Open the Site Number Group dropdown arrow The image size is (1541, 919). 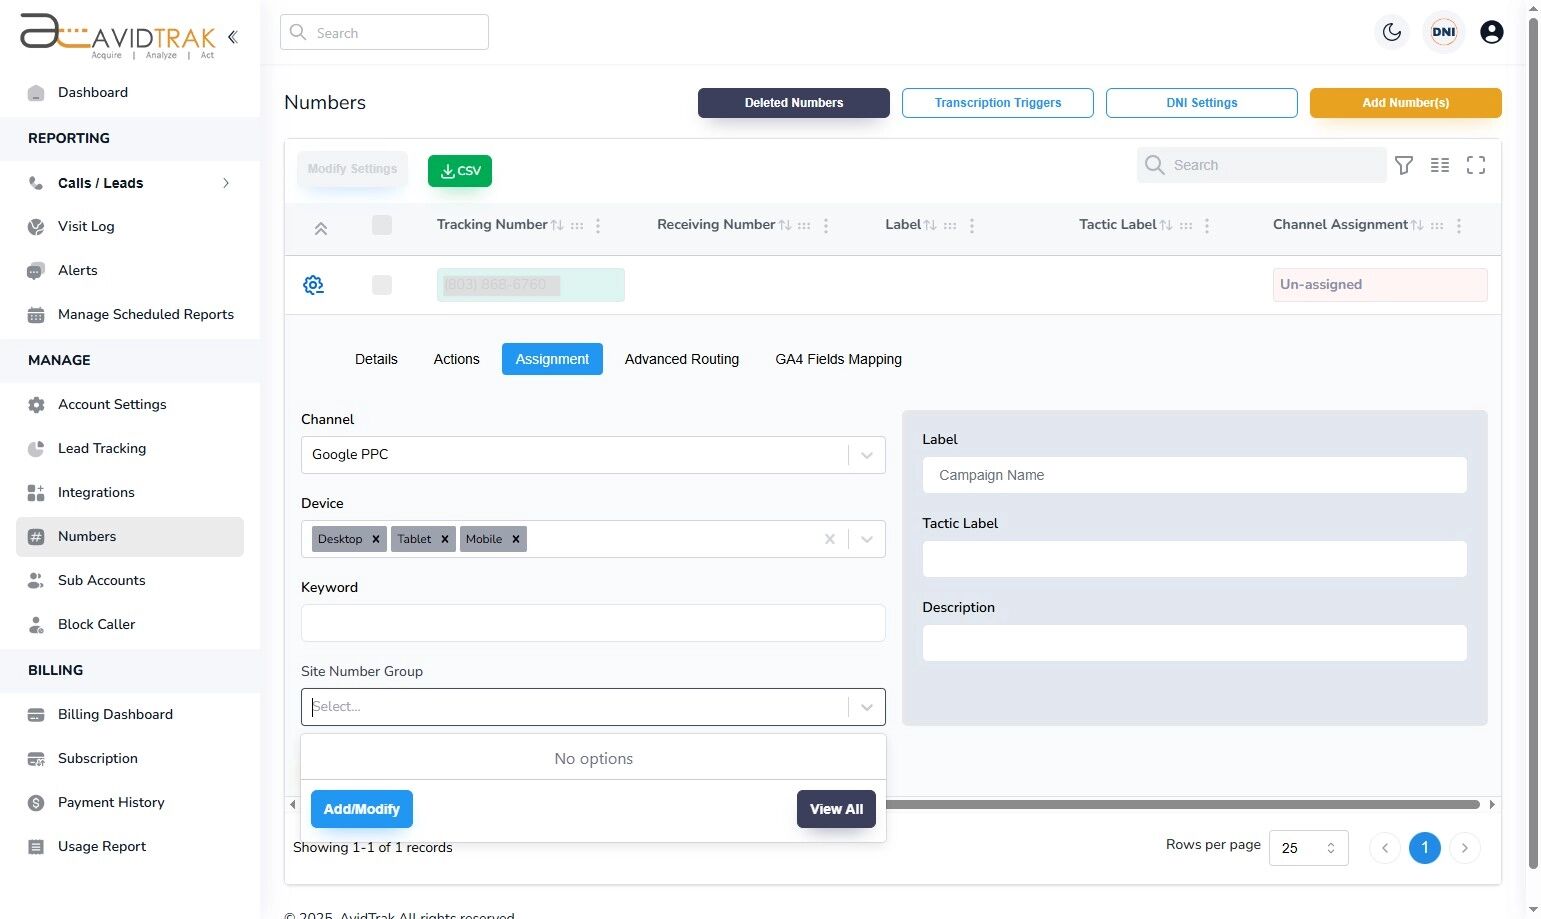click(867, 707)
